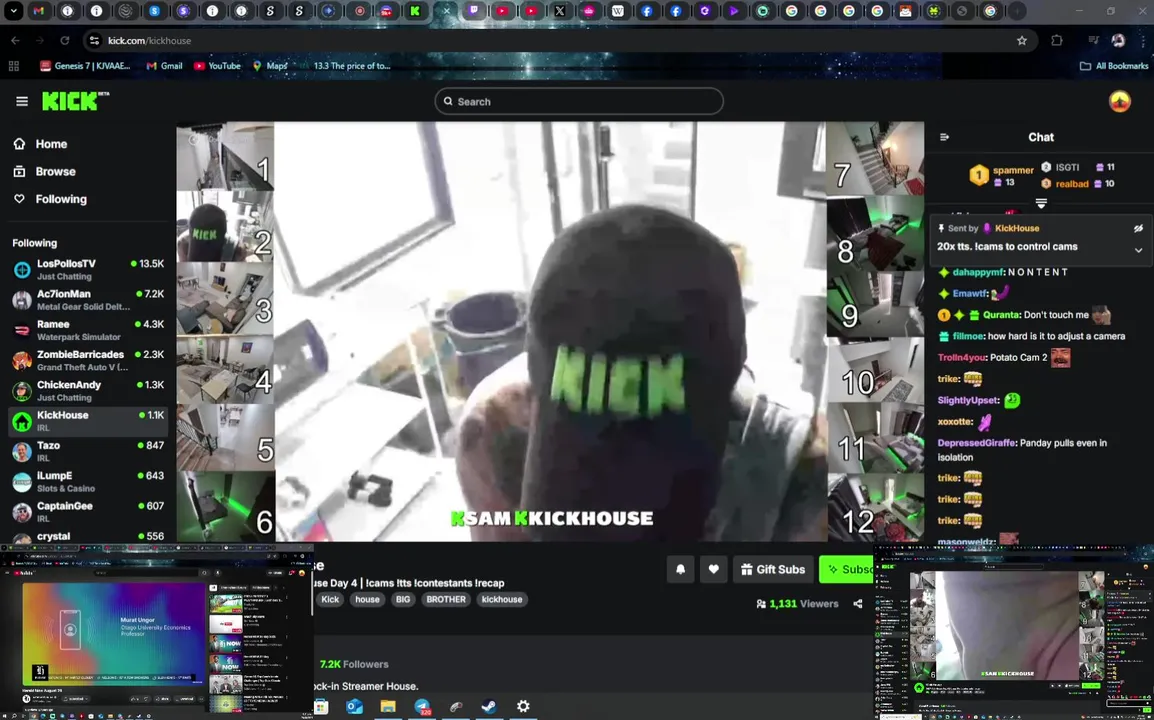Open the browser extensions icon

click(1057, 40)
